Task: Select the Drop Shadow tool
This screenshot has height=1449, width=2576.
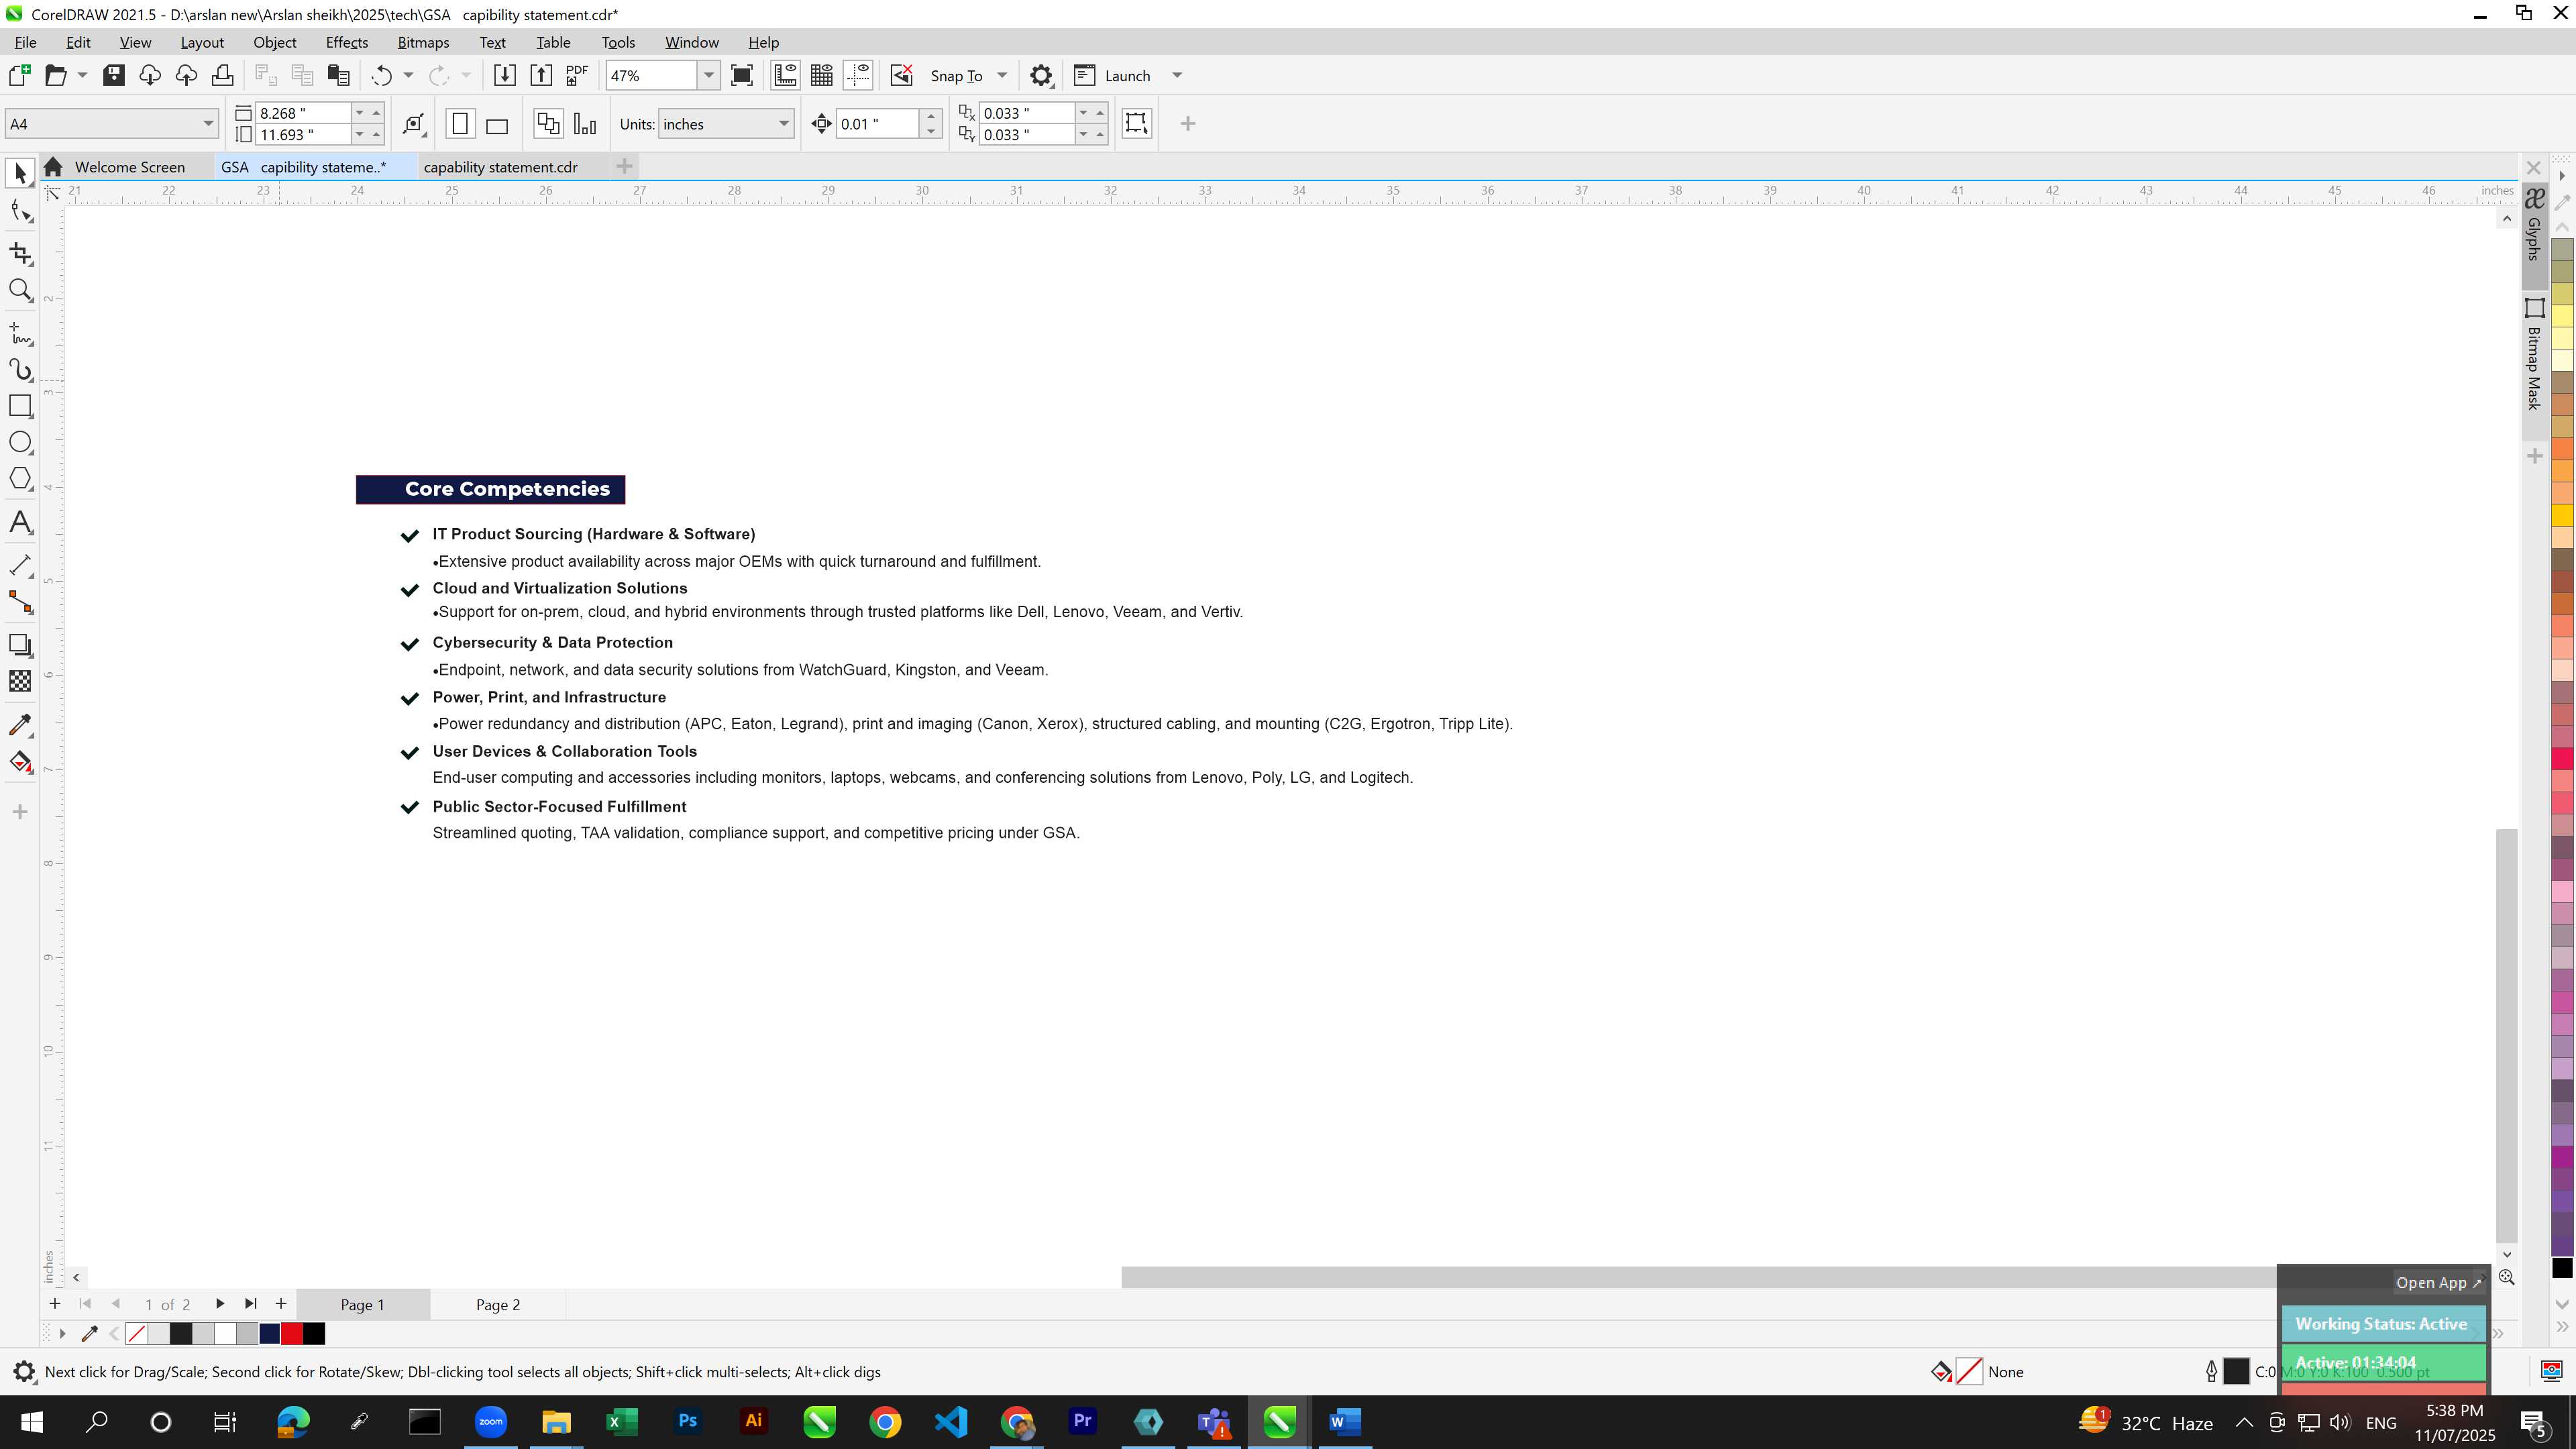Action: click(20, 645)
